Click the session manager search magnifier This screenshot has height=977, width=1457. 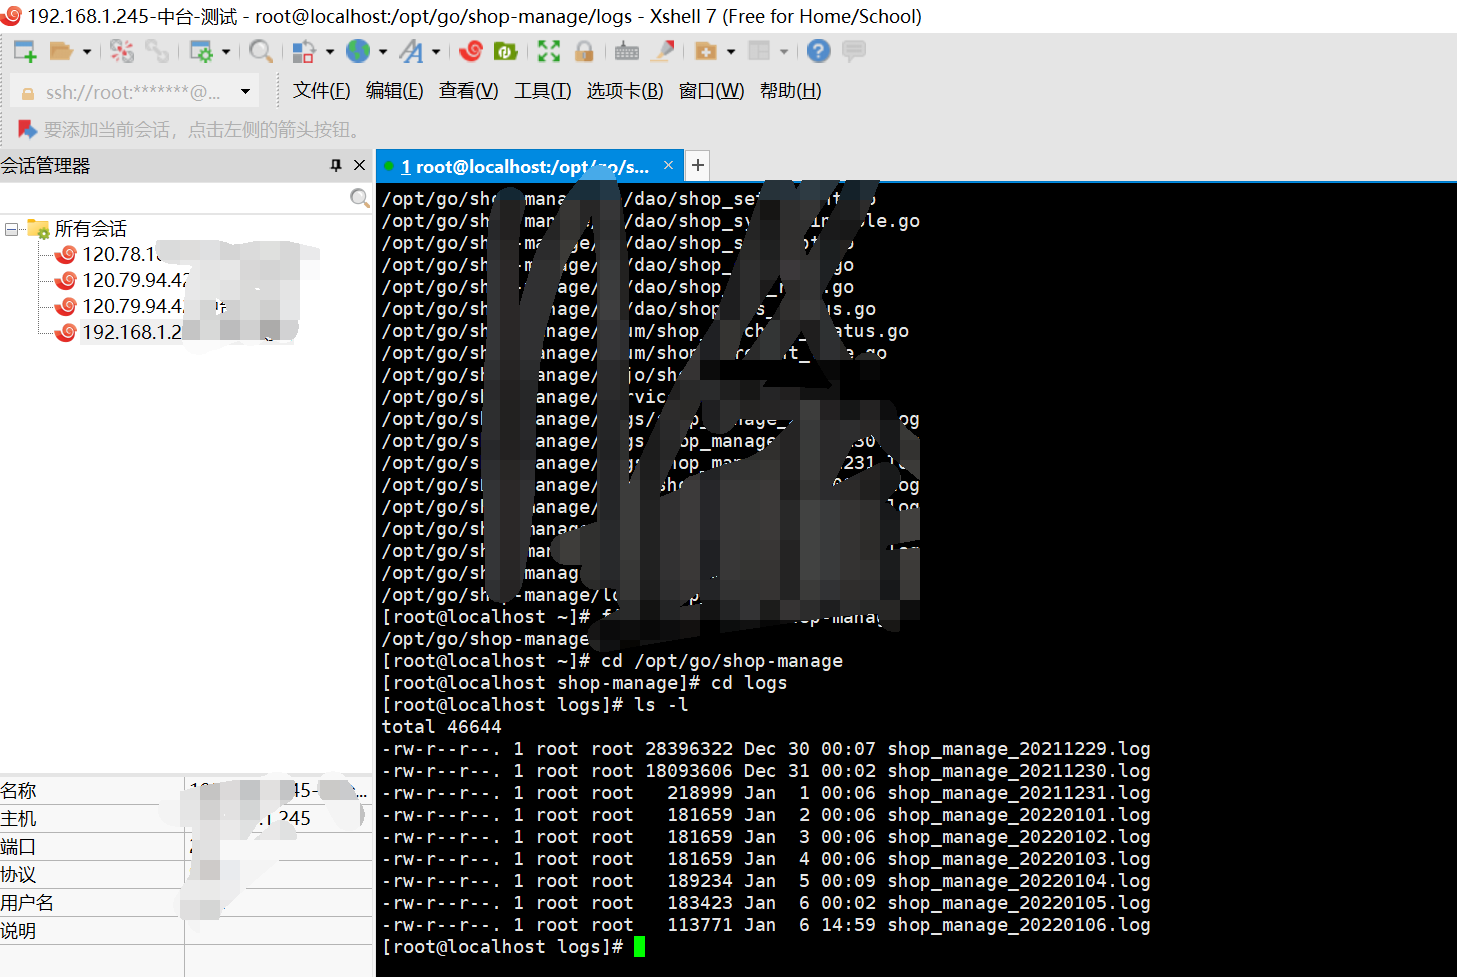point(360,198)
